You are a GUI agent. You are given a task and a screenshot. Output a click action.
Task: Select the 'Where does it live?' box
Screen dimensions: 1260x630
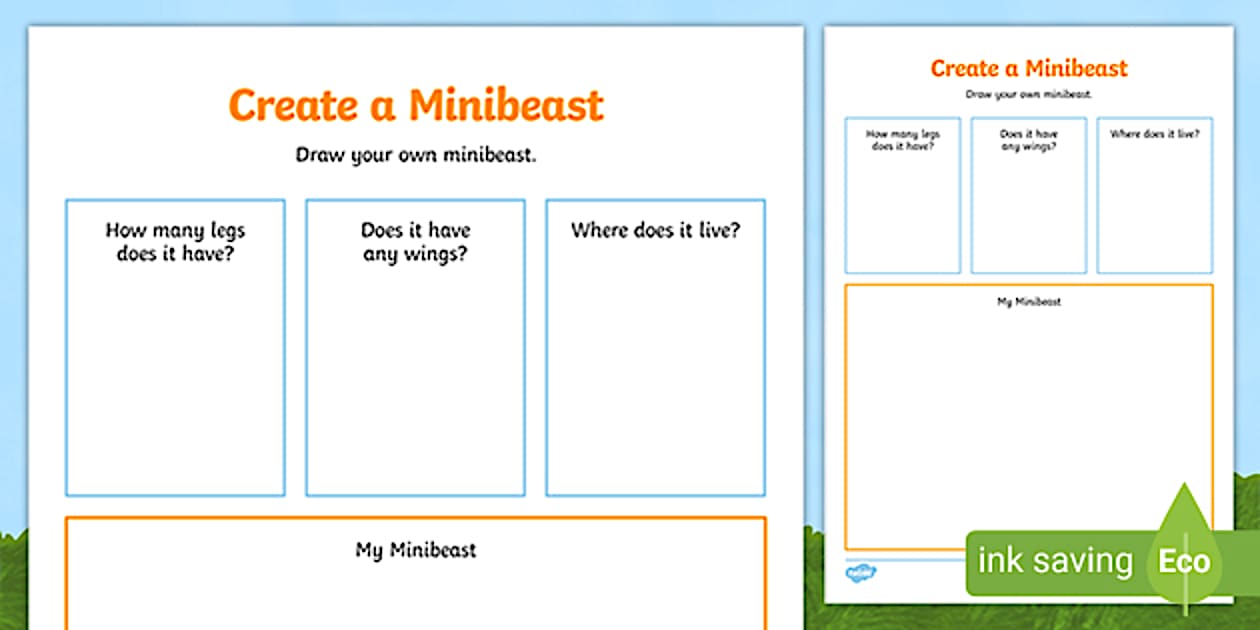coord(654,345)
